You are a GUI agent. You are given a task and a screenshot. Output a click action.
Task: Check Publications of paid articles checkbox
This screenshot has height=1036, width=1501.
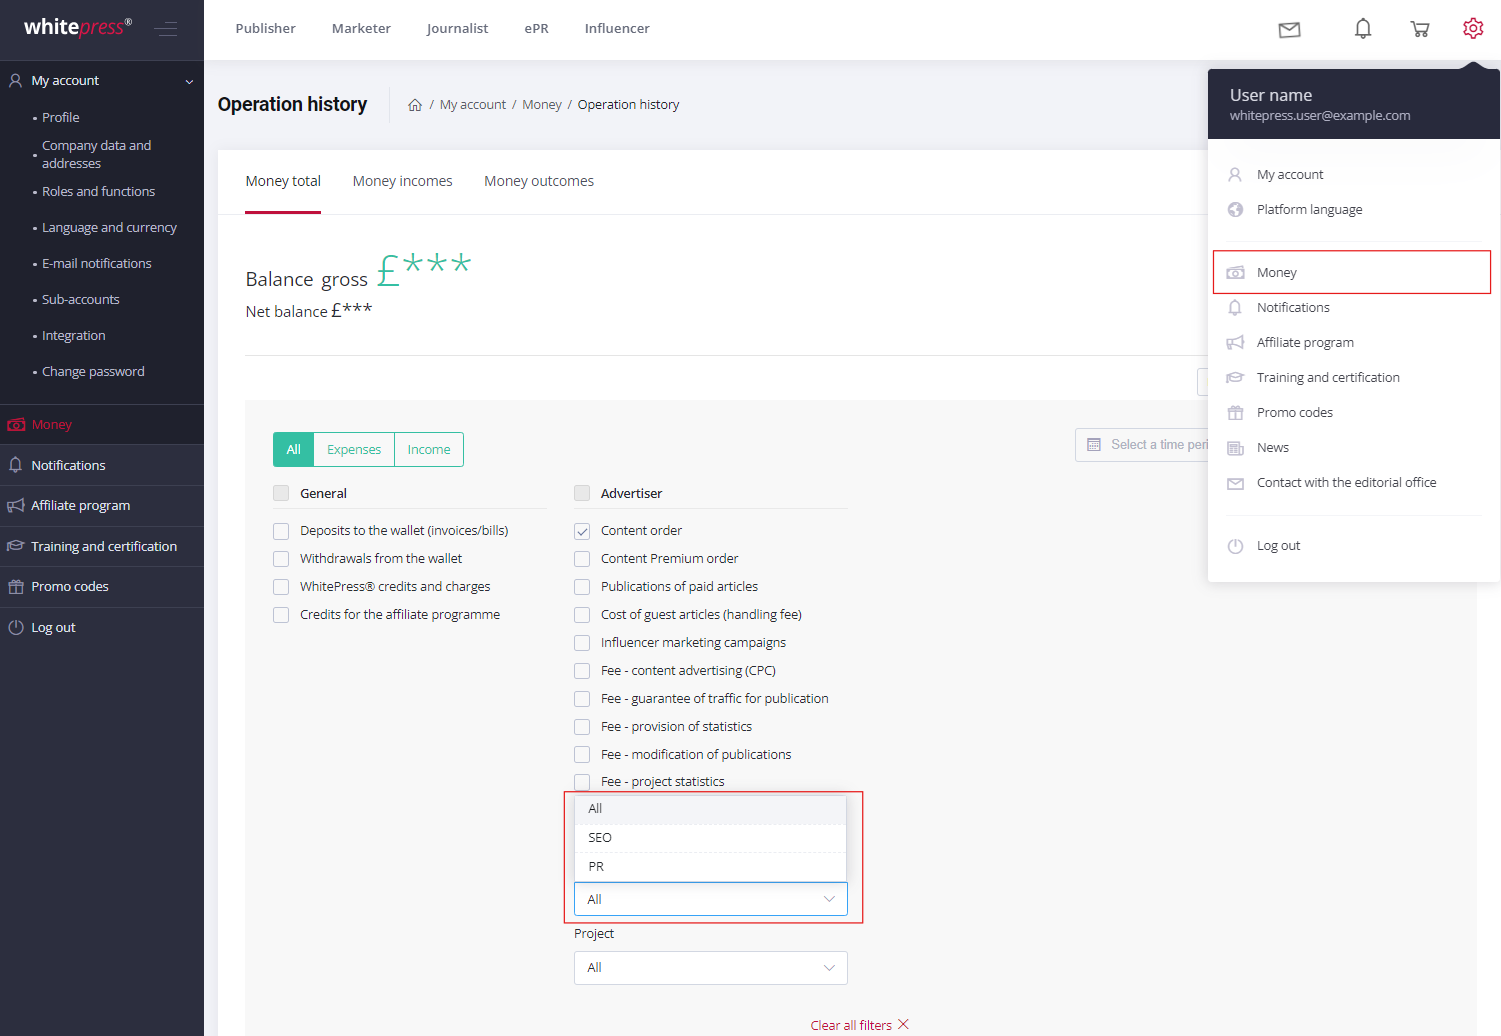582,587
